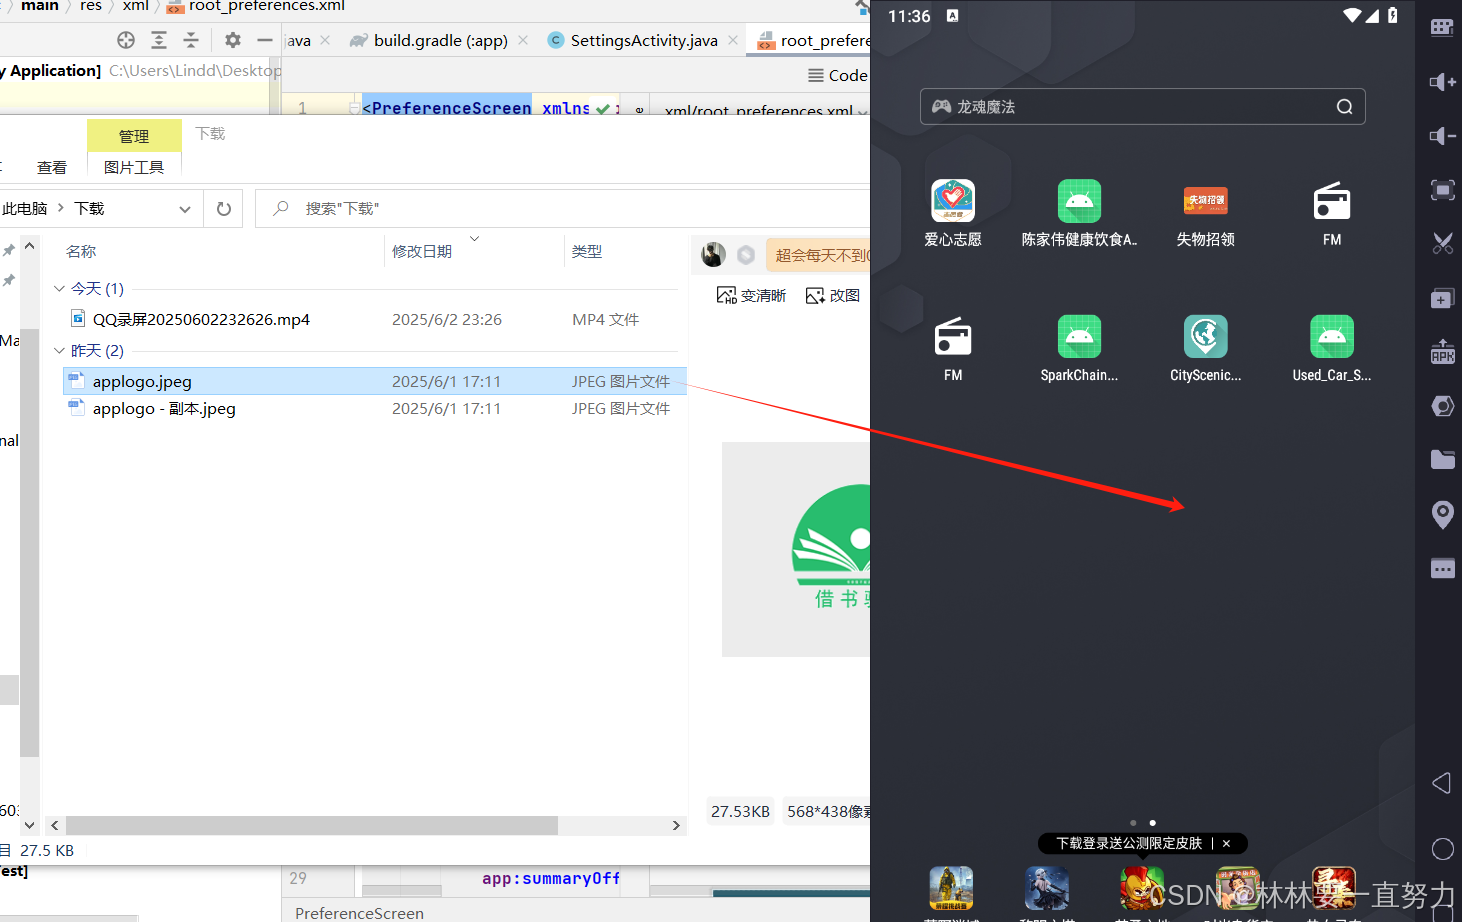Click the locate target icon in the Android Studio project panel
The width and height of the screenshot is (1462, 922).
[x=126, y=40]
